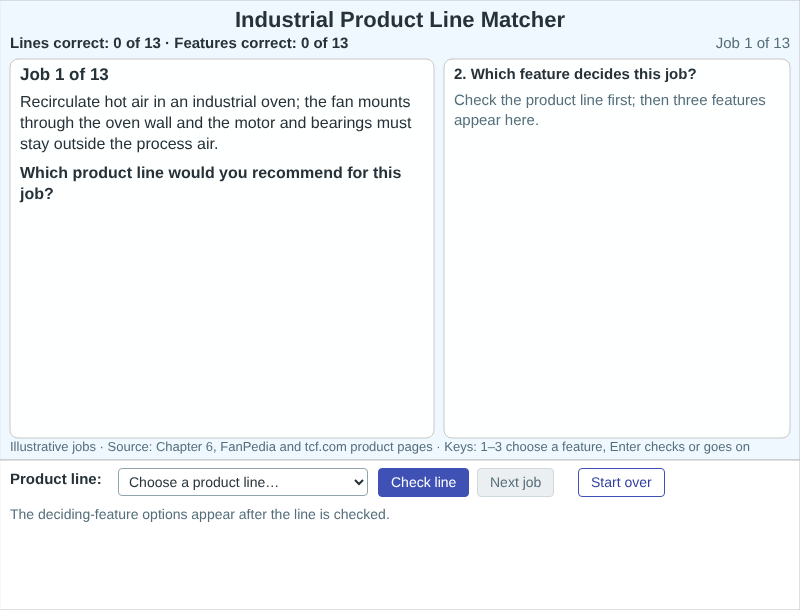
Task: Click the Start over button
Action: coord(621,482)
